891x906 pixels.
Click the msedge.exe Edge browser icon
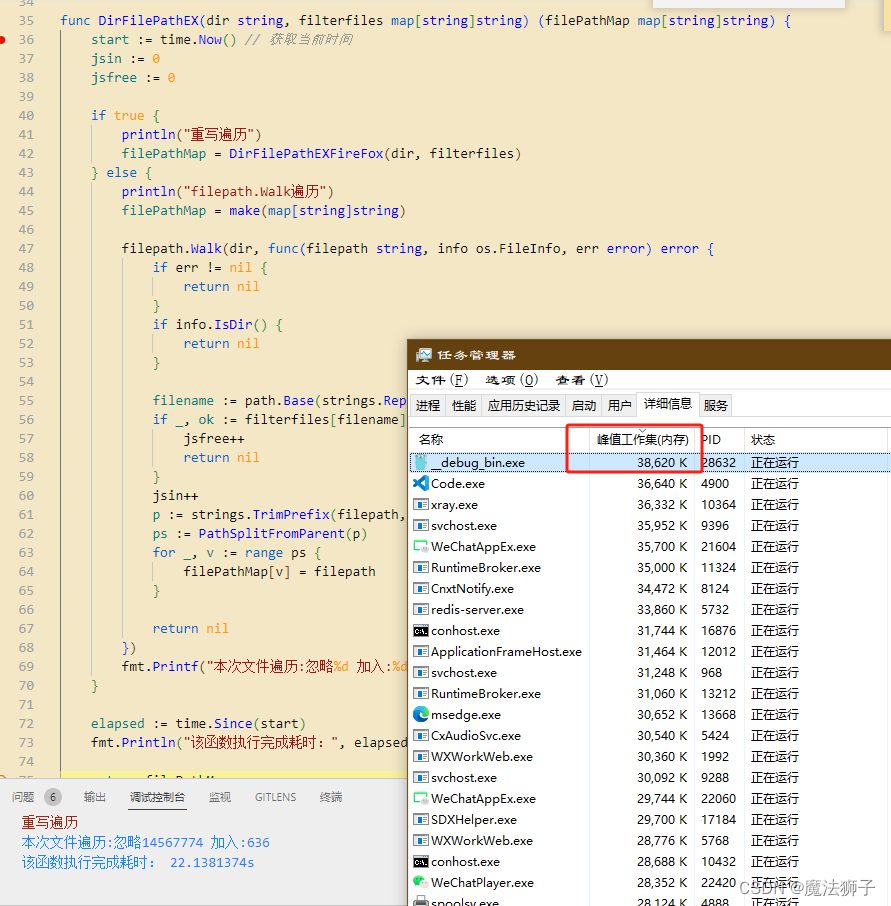click(x=421, y=714)
